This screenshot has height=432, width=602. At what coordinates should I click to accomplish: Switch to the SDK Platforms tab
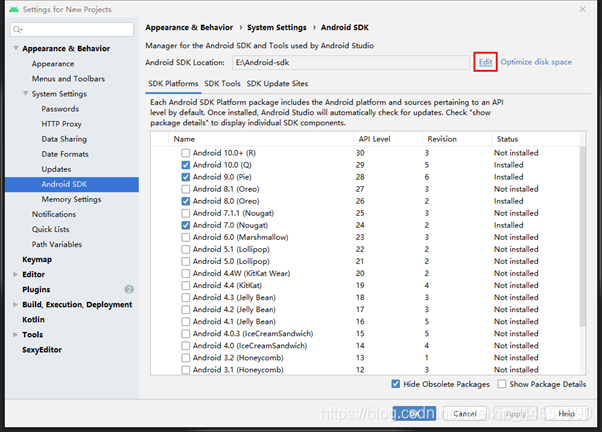(x=173, y=84)
